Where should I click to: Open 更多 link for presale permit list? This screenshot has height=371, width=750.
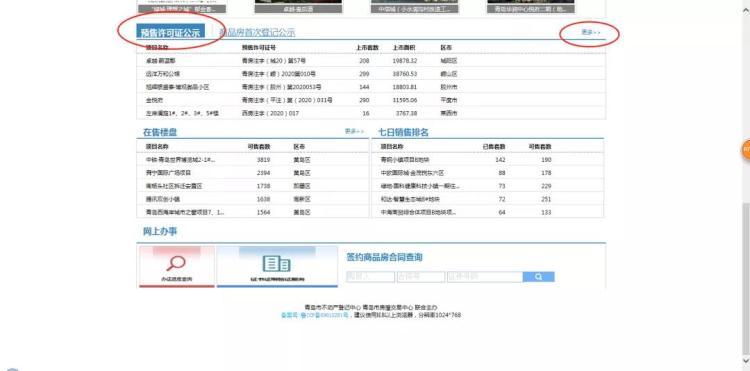(590, 32)
